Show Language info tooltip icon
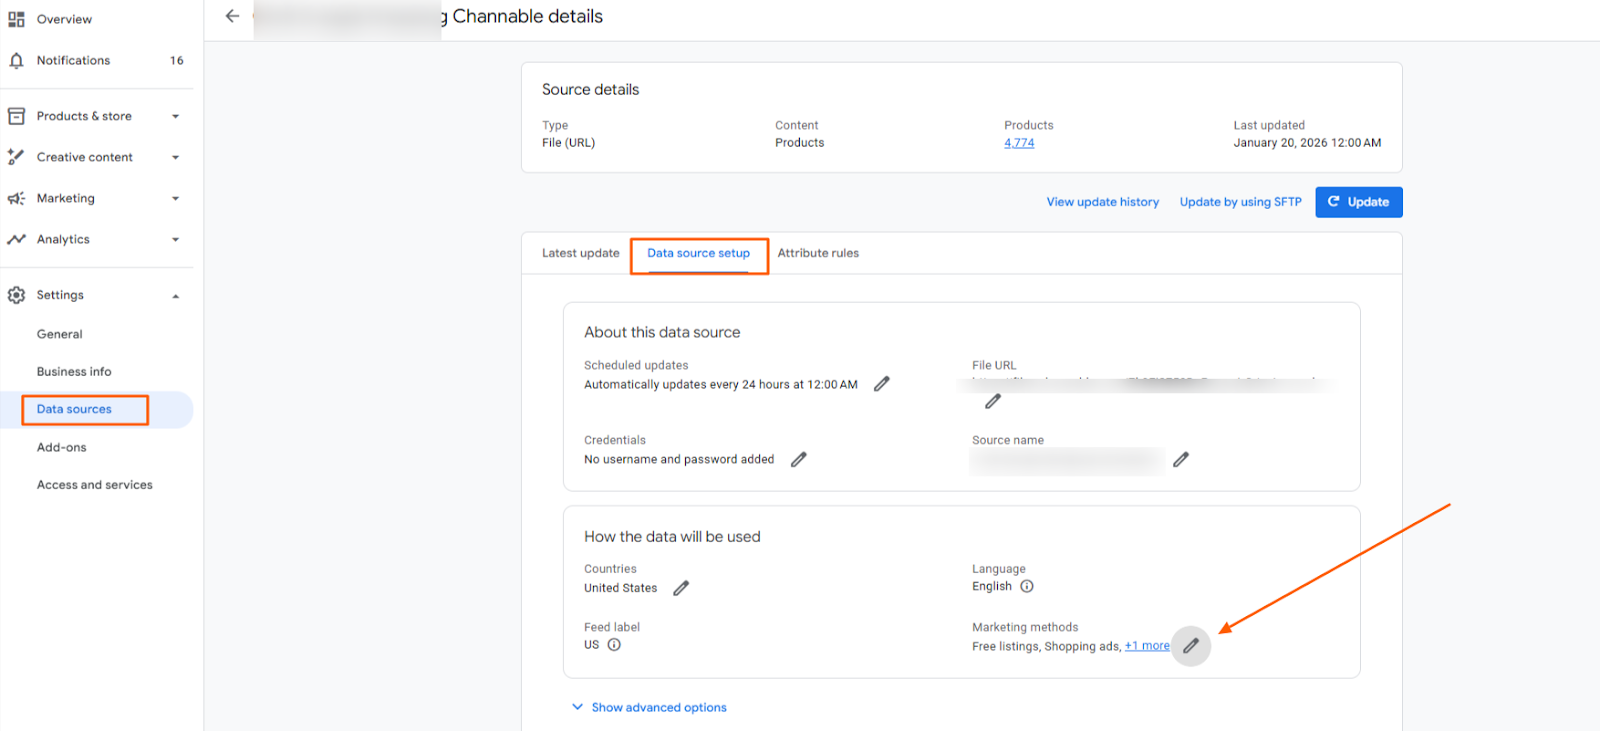This screenshot has width=1600, height=731. [1027, 587]
